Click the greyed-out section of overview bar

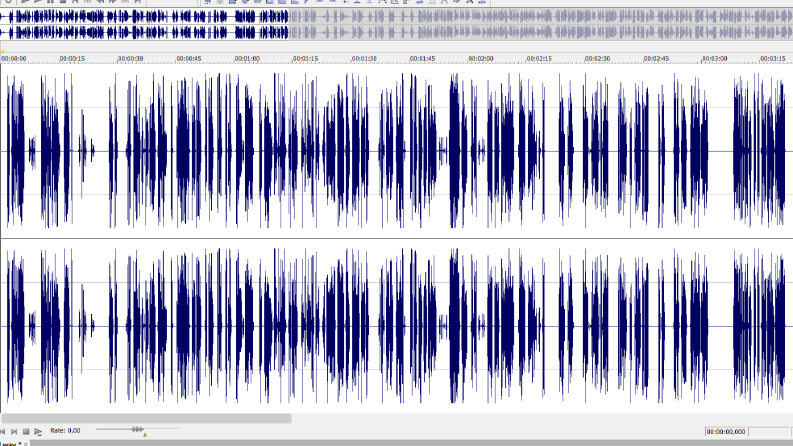click(x=541, y=24)
